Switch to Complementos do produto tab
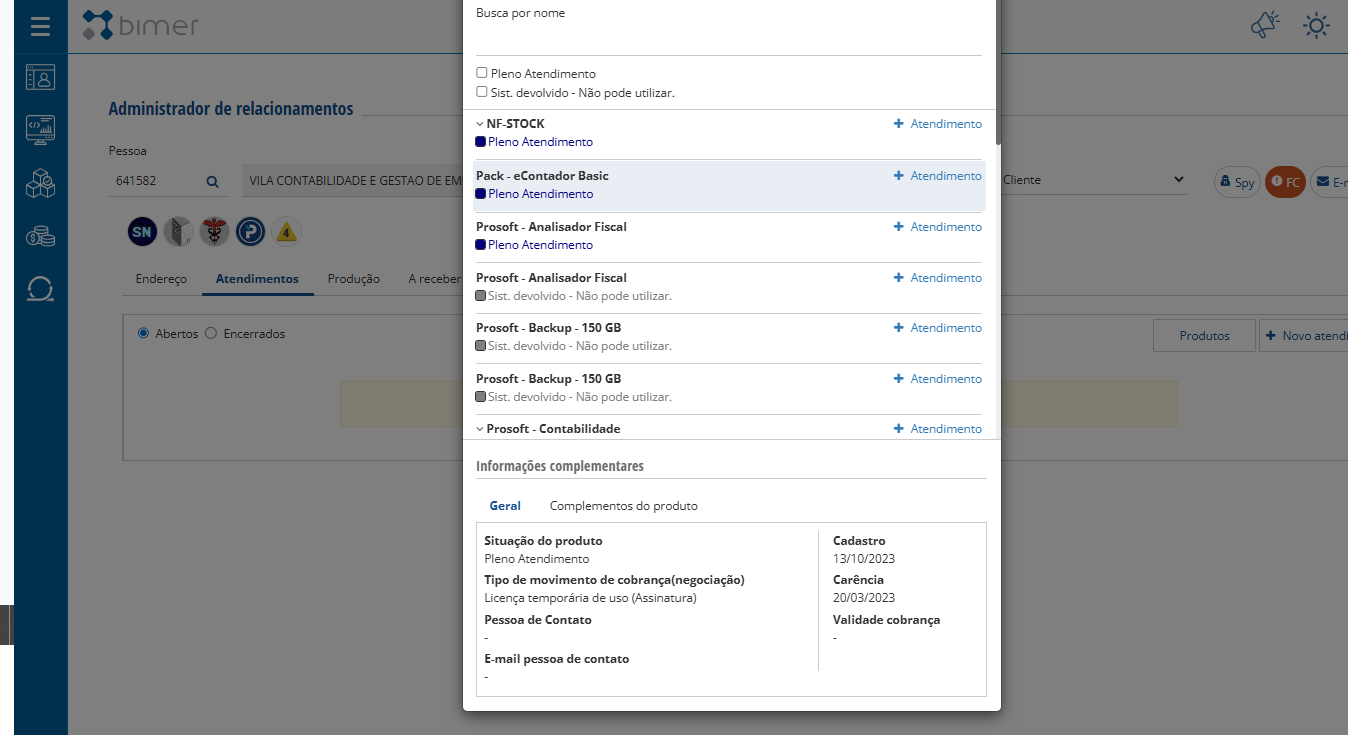The image size is (1348, 735). 623,506
